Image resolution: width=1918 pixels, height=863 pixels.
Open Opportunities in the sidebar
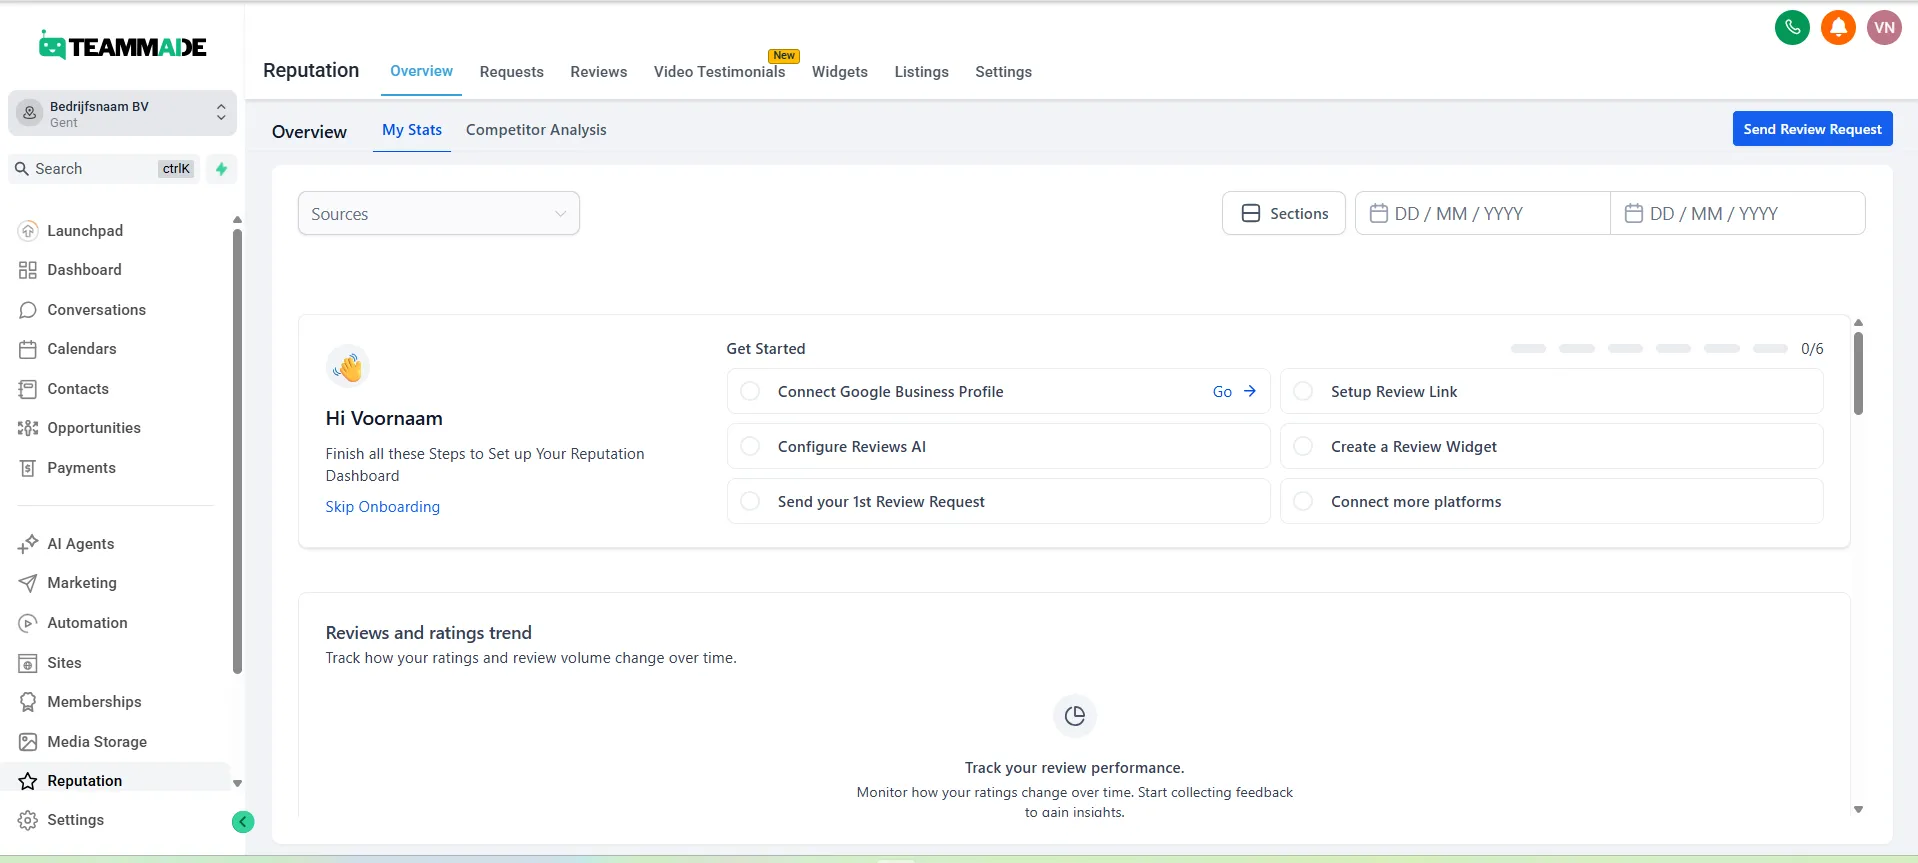[x=94, y=428]
